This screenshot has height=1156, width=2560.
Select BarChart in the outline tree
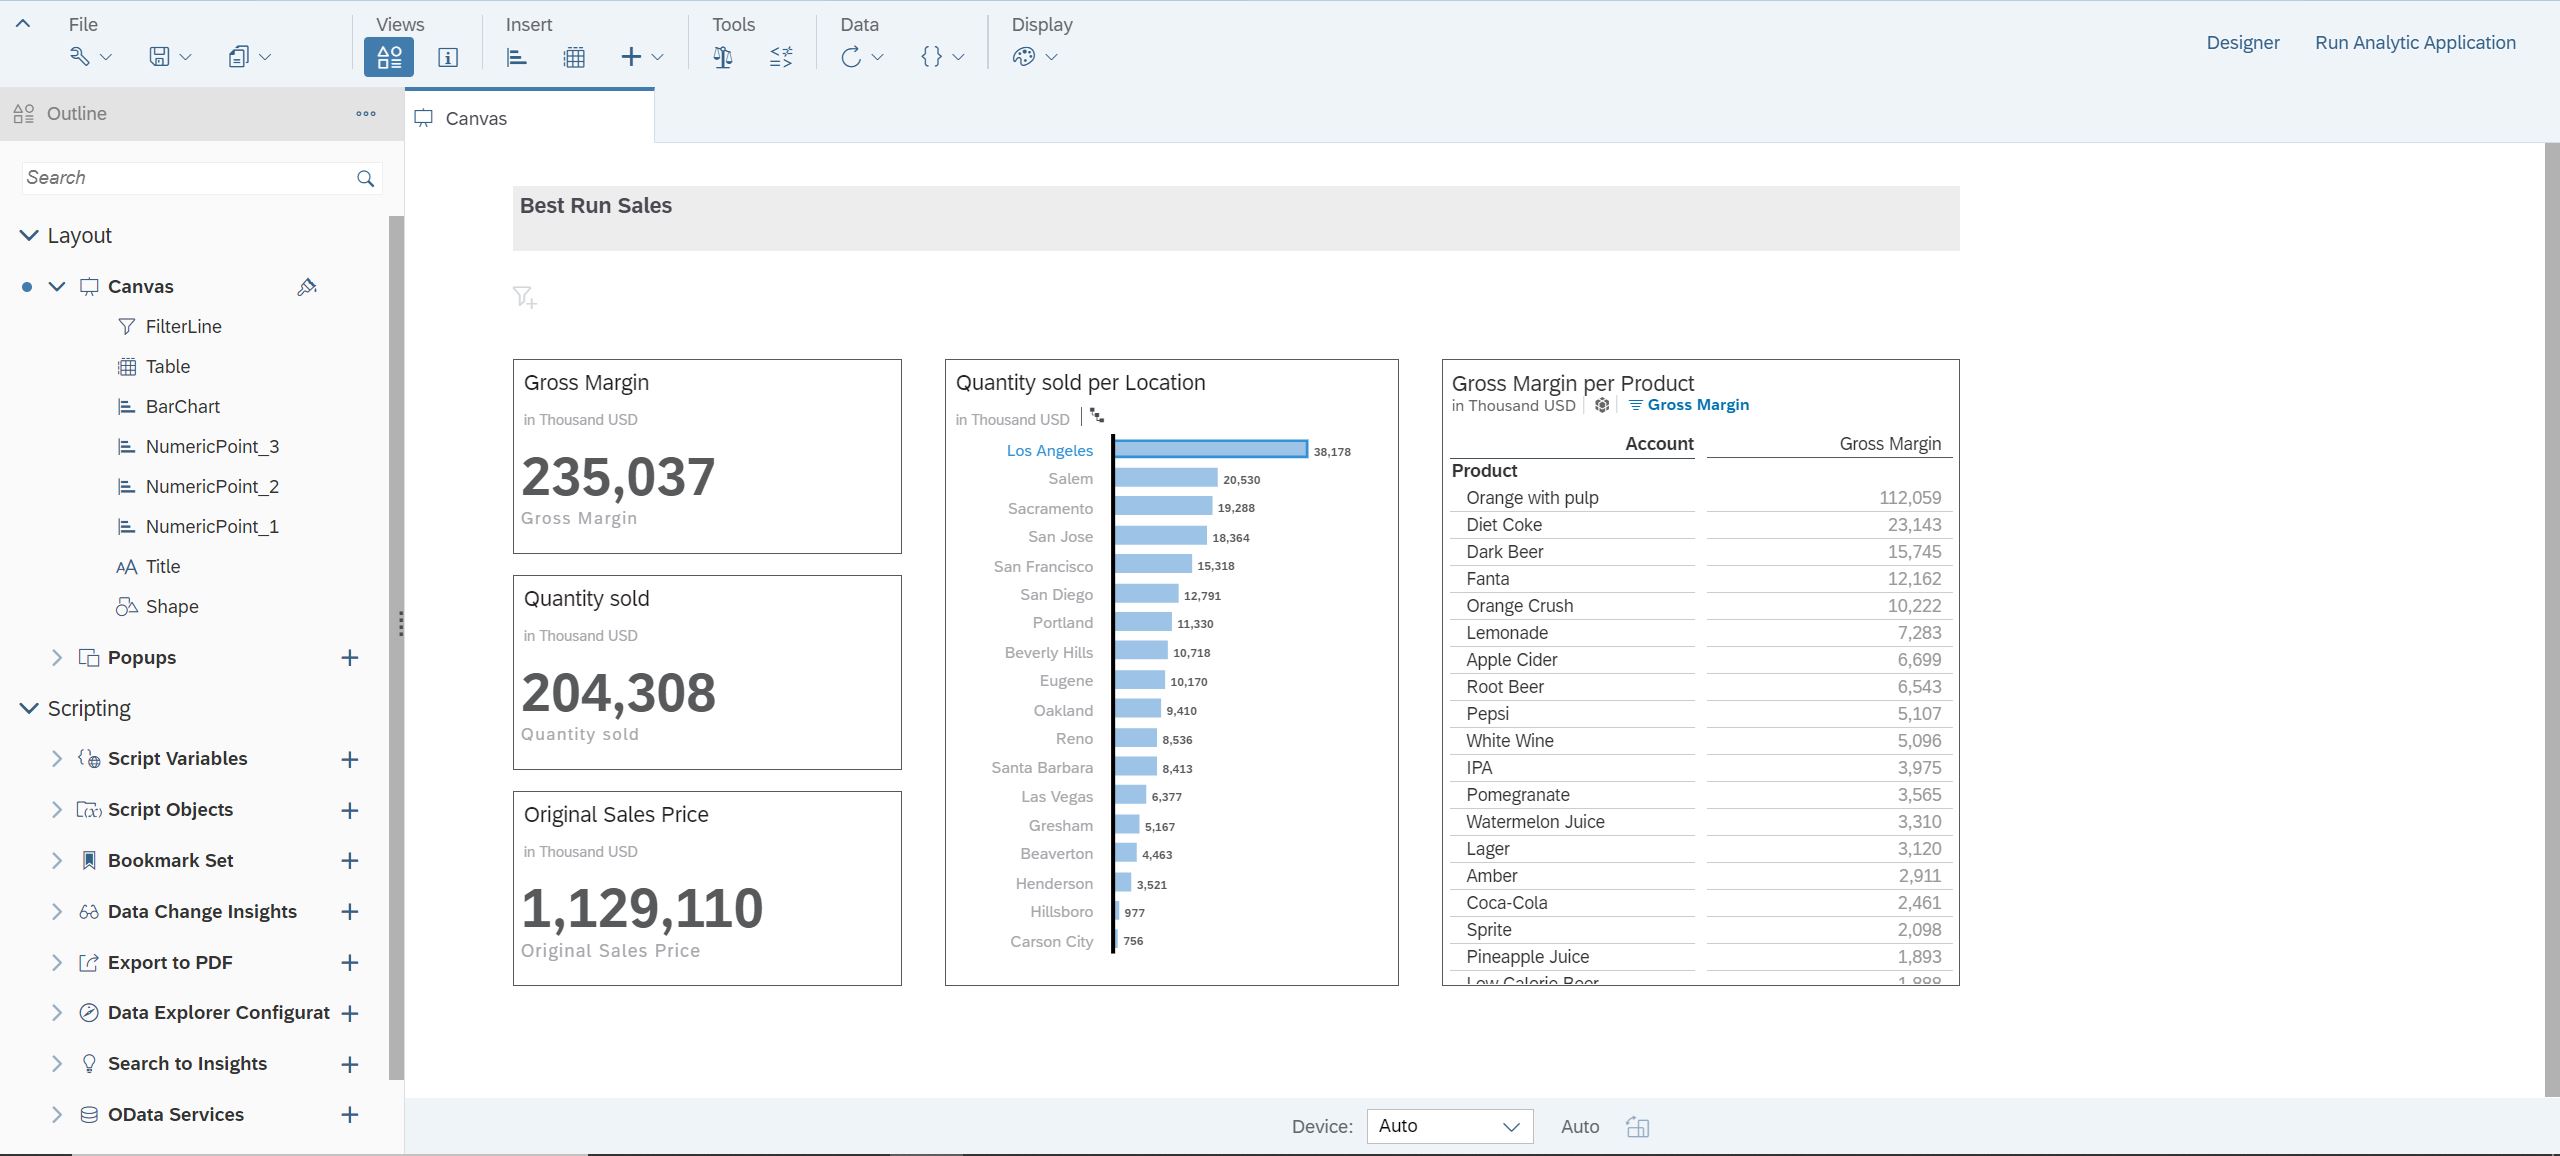tap(182, 407)
